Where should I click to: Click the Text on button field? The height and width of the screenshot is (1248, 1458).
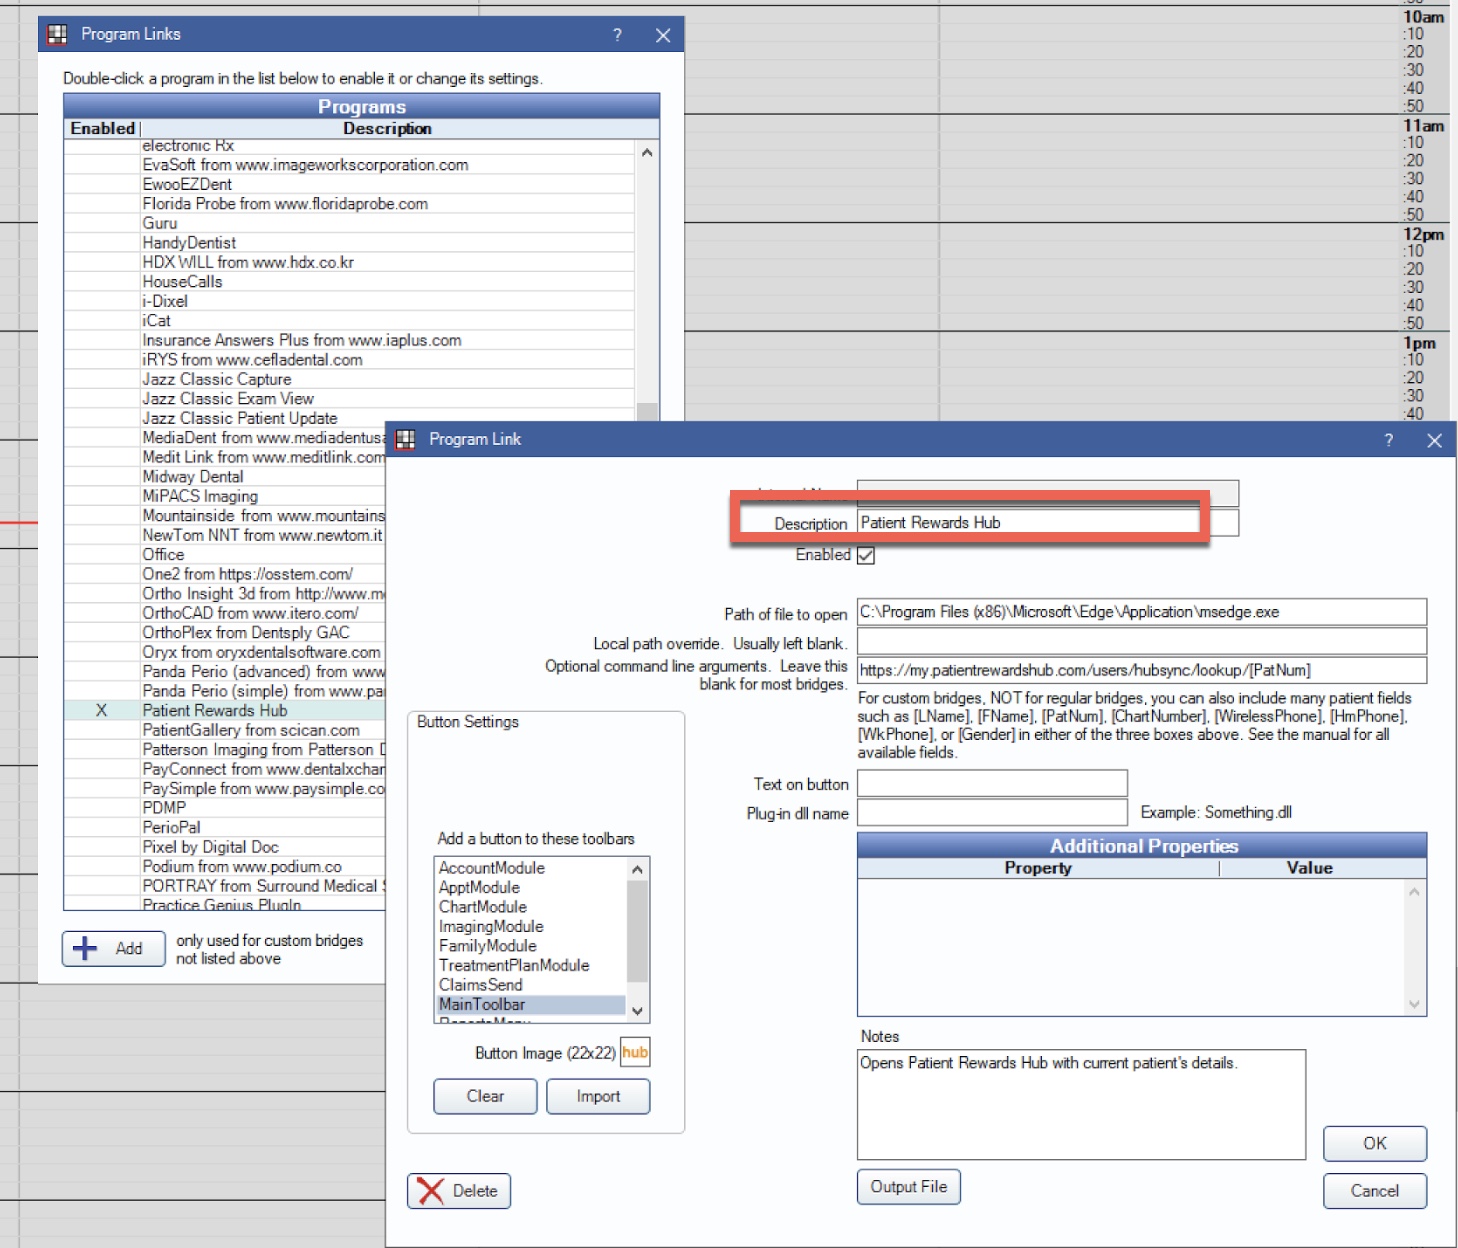point(992,783)
